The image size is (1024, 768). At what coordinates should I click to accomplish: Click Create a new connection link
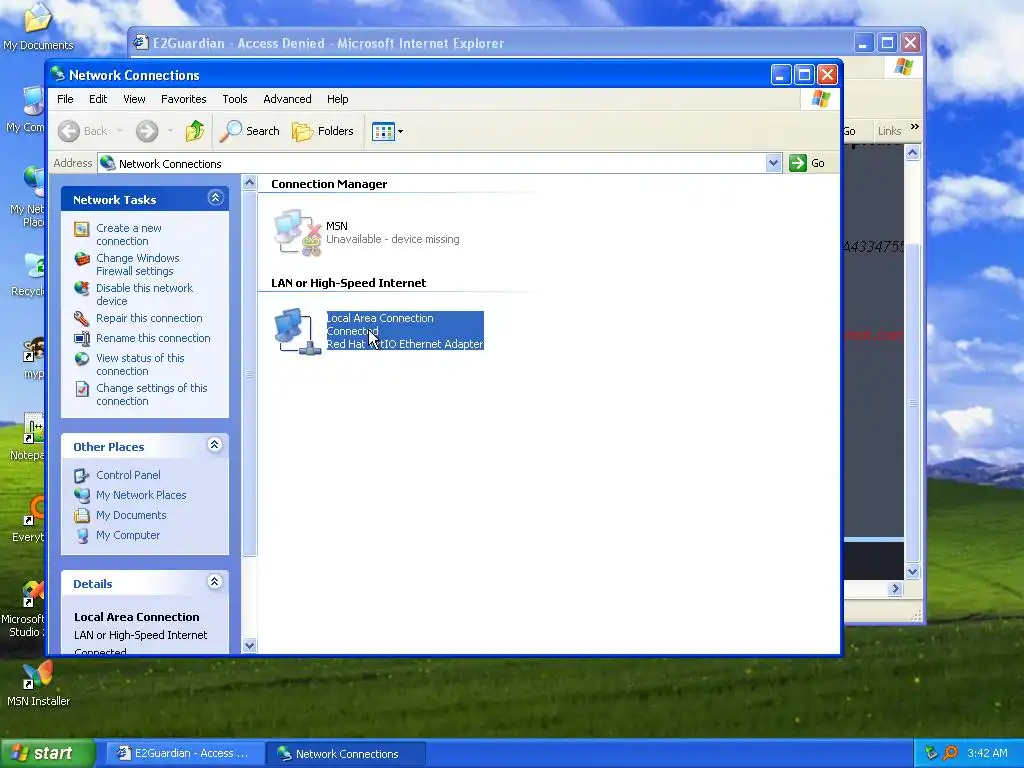coord(129,234)
